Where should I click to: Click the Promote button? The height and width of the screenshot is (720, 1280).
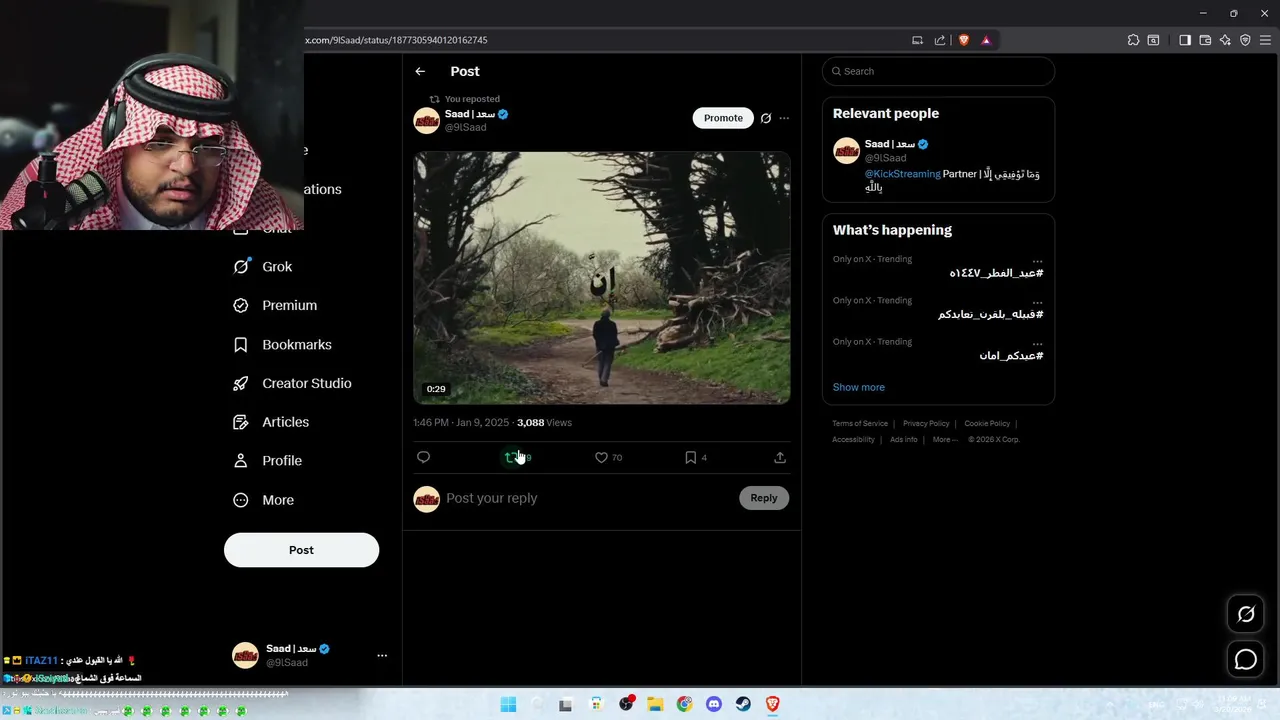(723, 118)
